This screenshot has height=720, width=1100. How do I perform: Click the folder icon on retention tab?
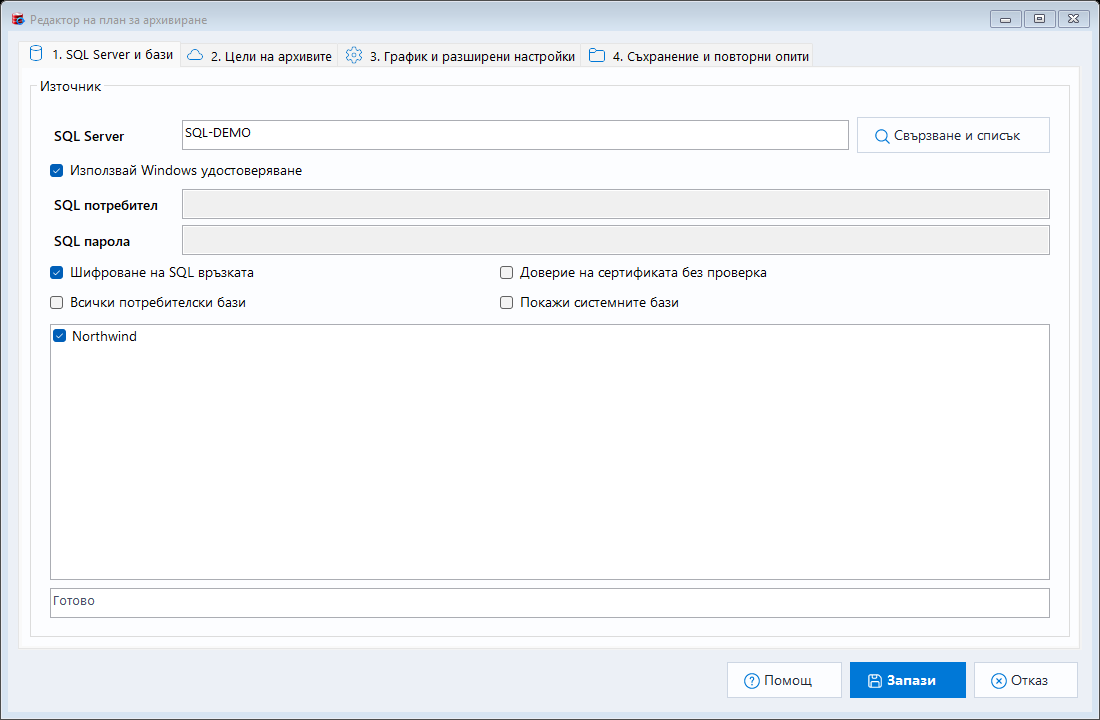tap(597, 55)
